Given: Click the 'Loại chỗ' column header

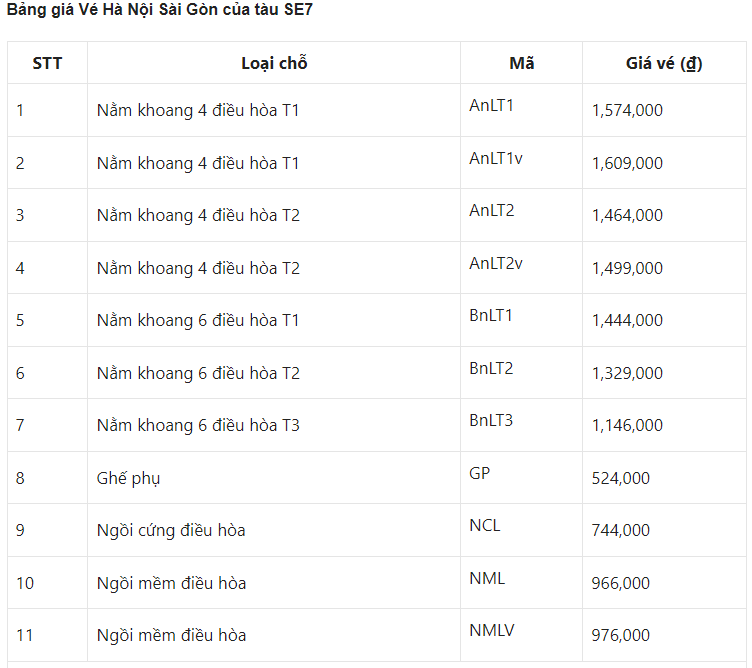Looking at the screenshot, I should (x=273, y=63).
